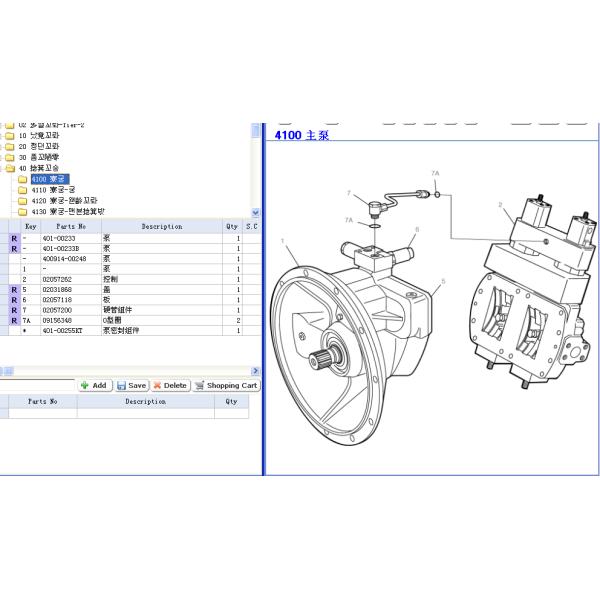The height and width of the screenshot is (600, 600).
Task: Click the R marker for part 02057200
Action: [x=13, y=310]
